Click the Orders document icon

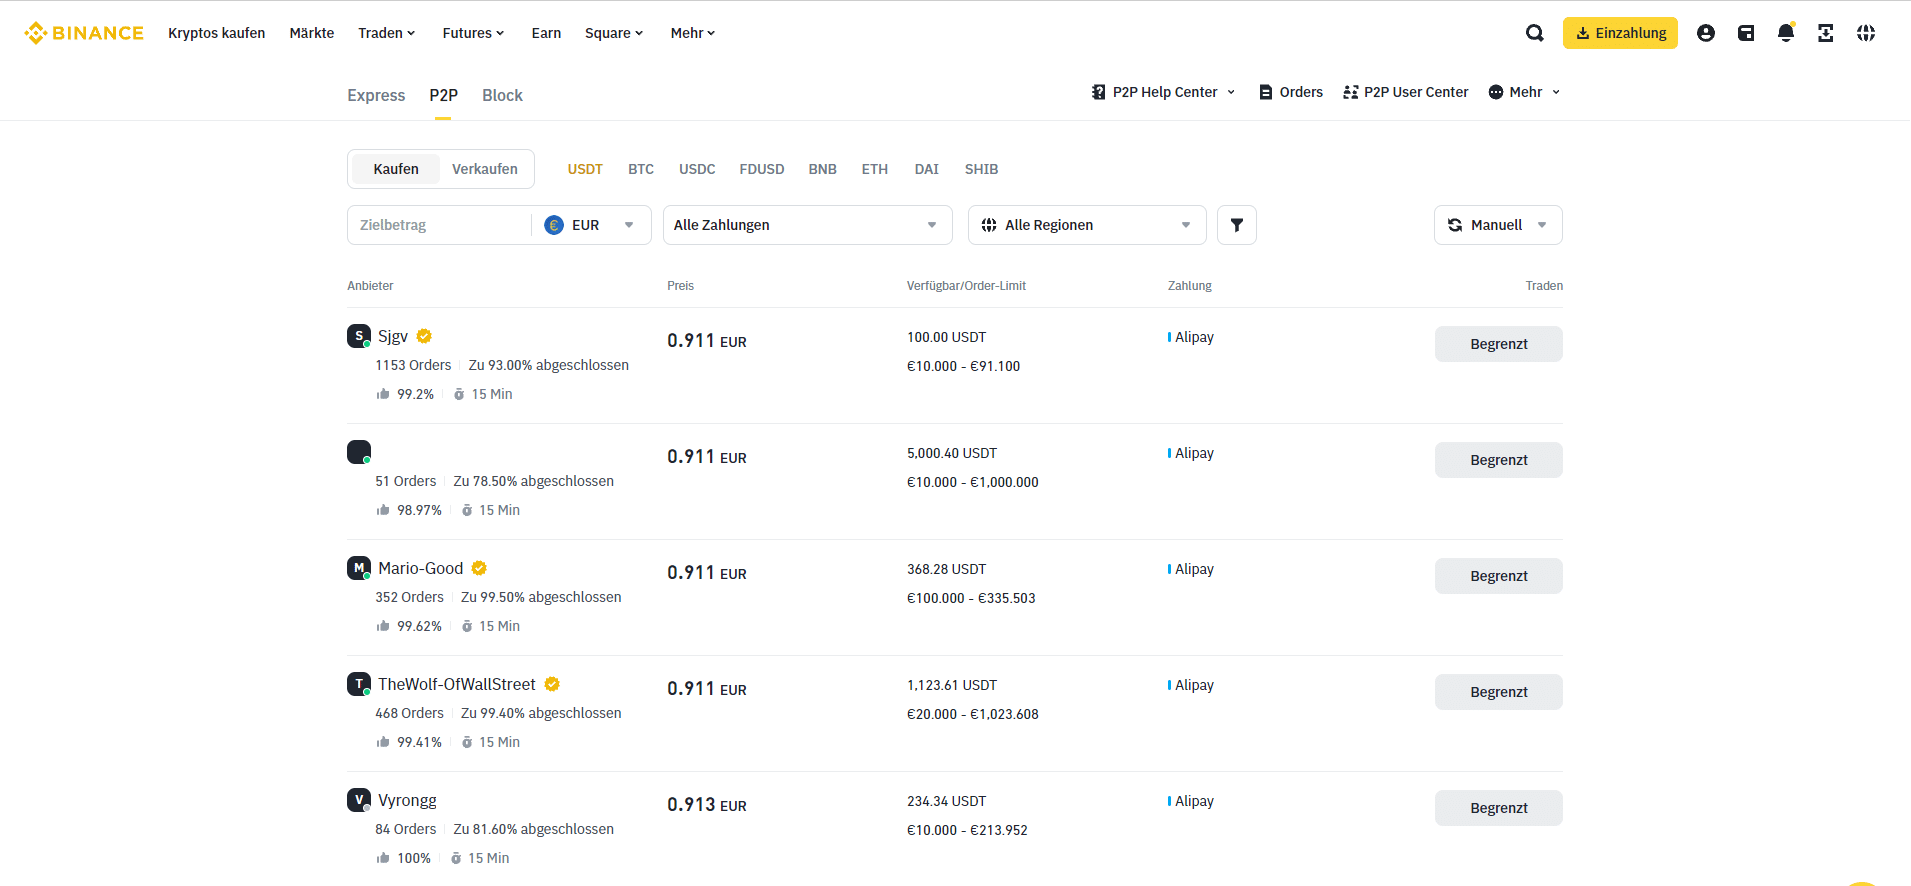click(1266, 92)
